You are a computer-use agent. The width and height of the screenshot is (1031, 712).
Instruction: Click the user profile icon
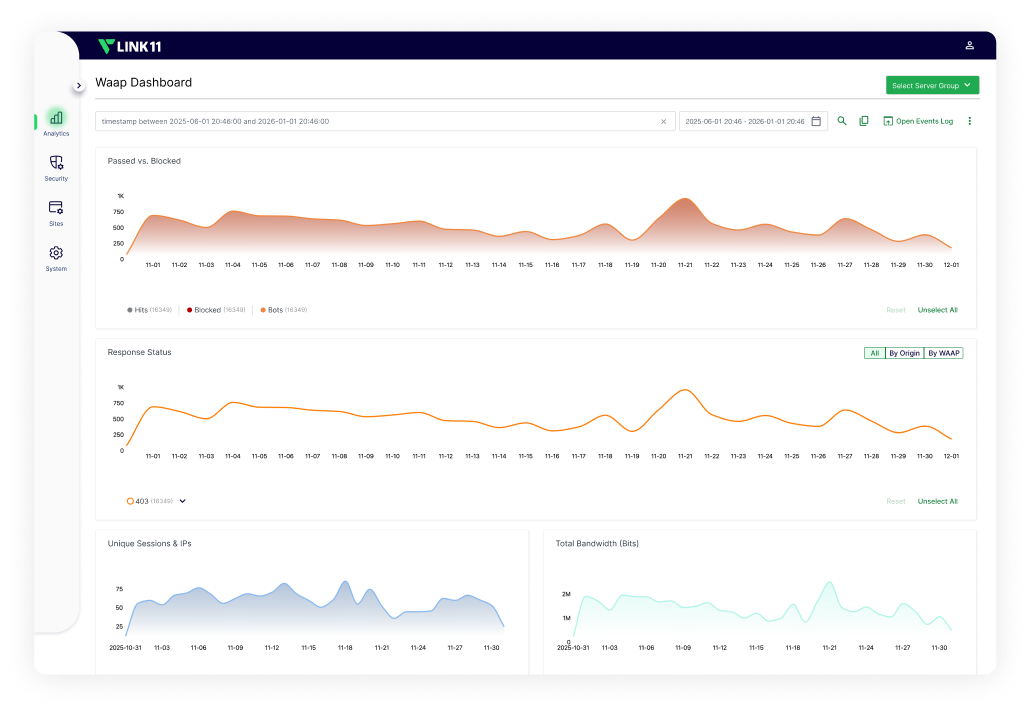click(x=969, y=46)
